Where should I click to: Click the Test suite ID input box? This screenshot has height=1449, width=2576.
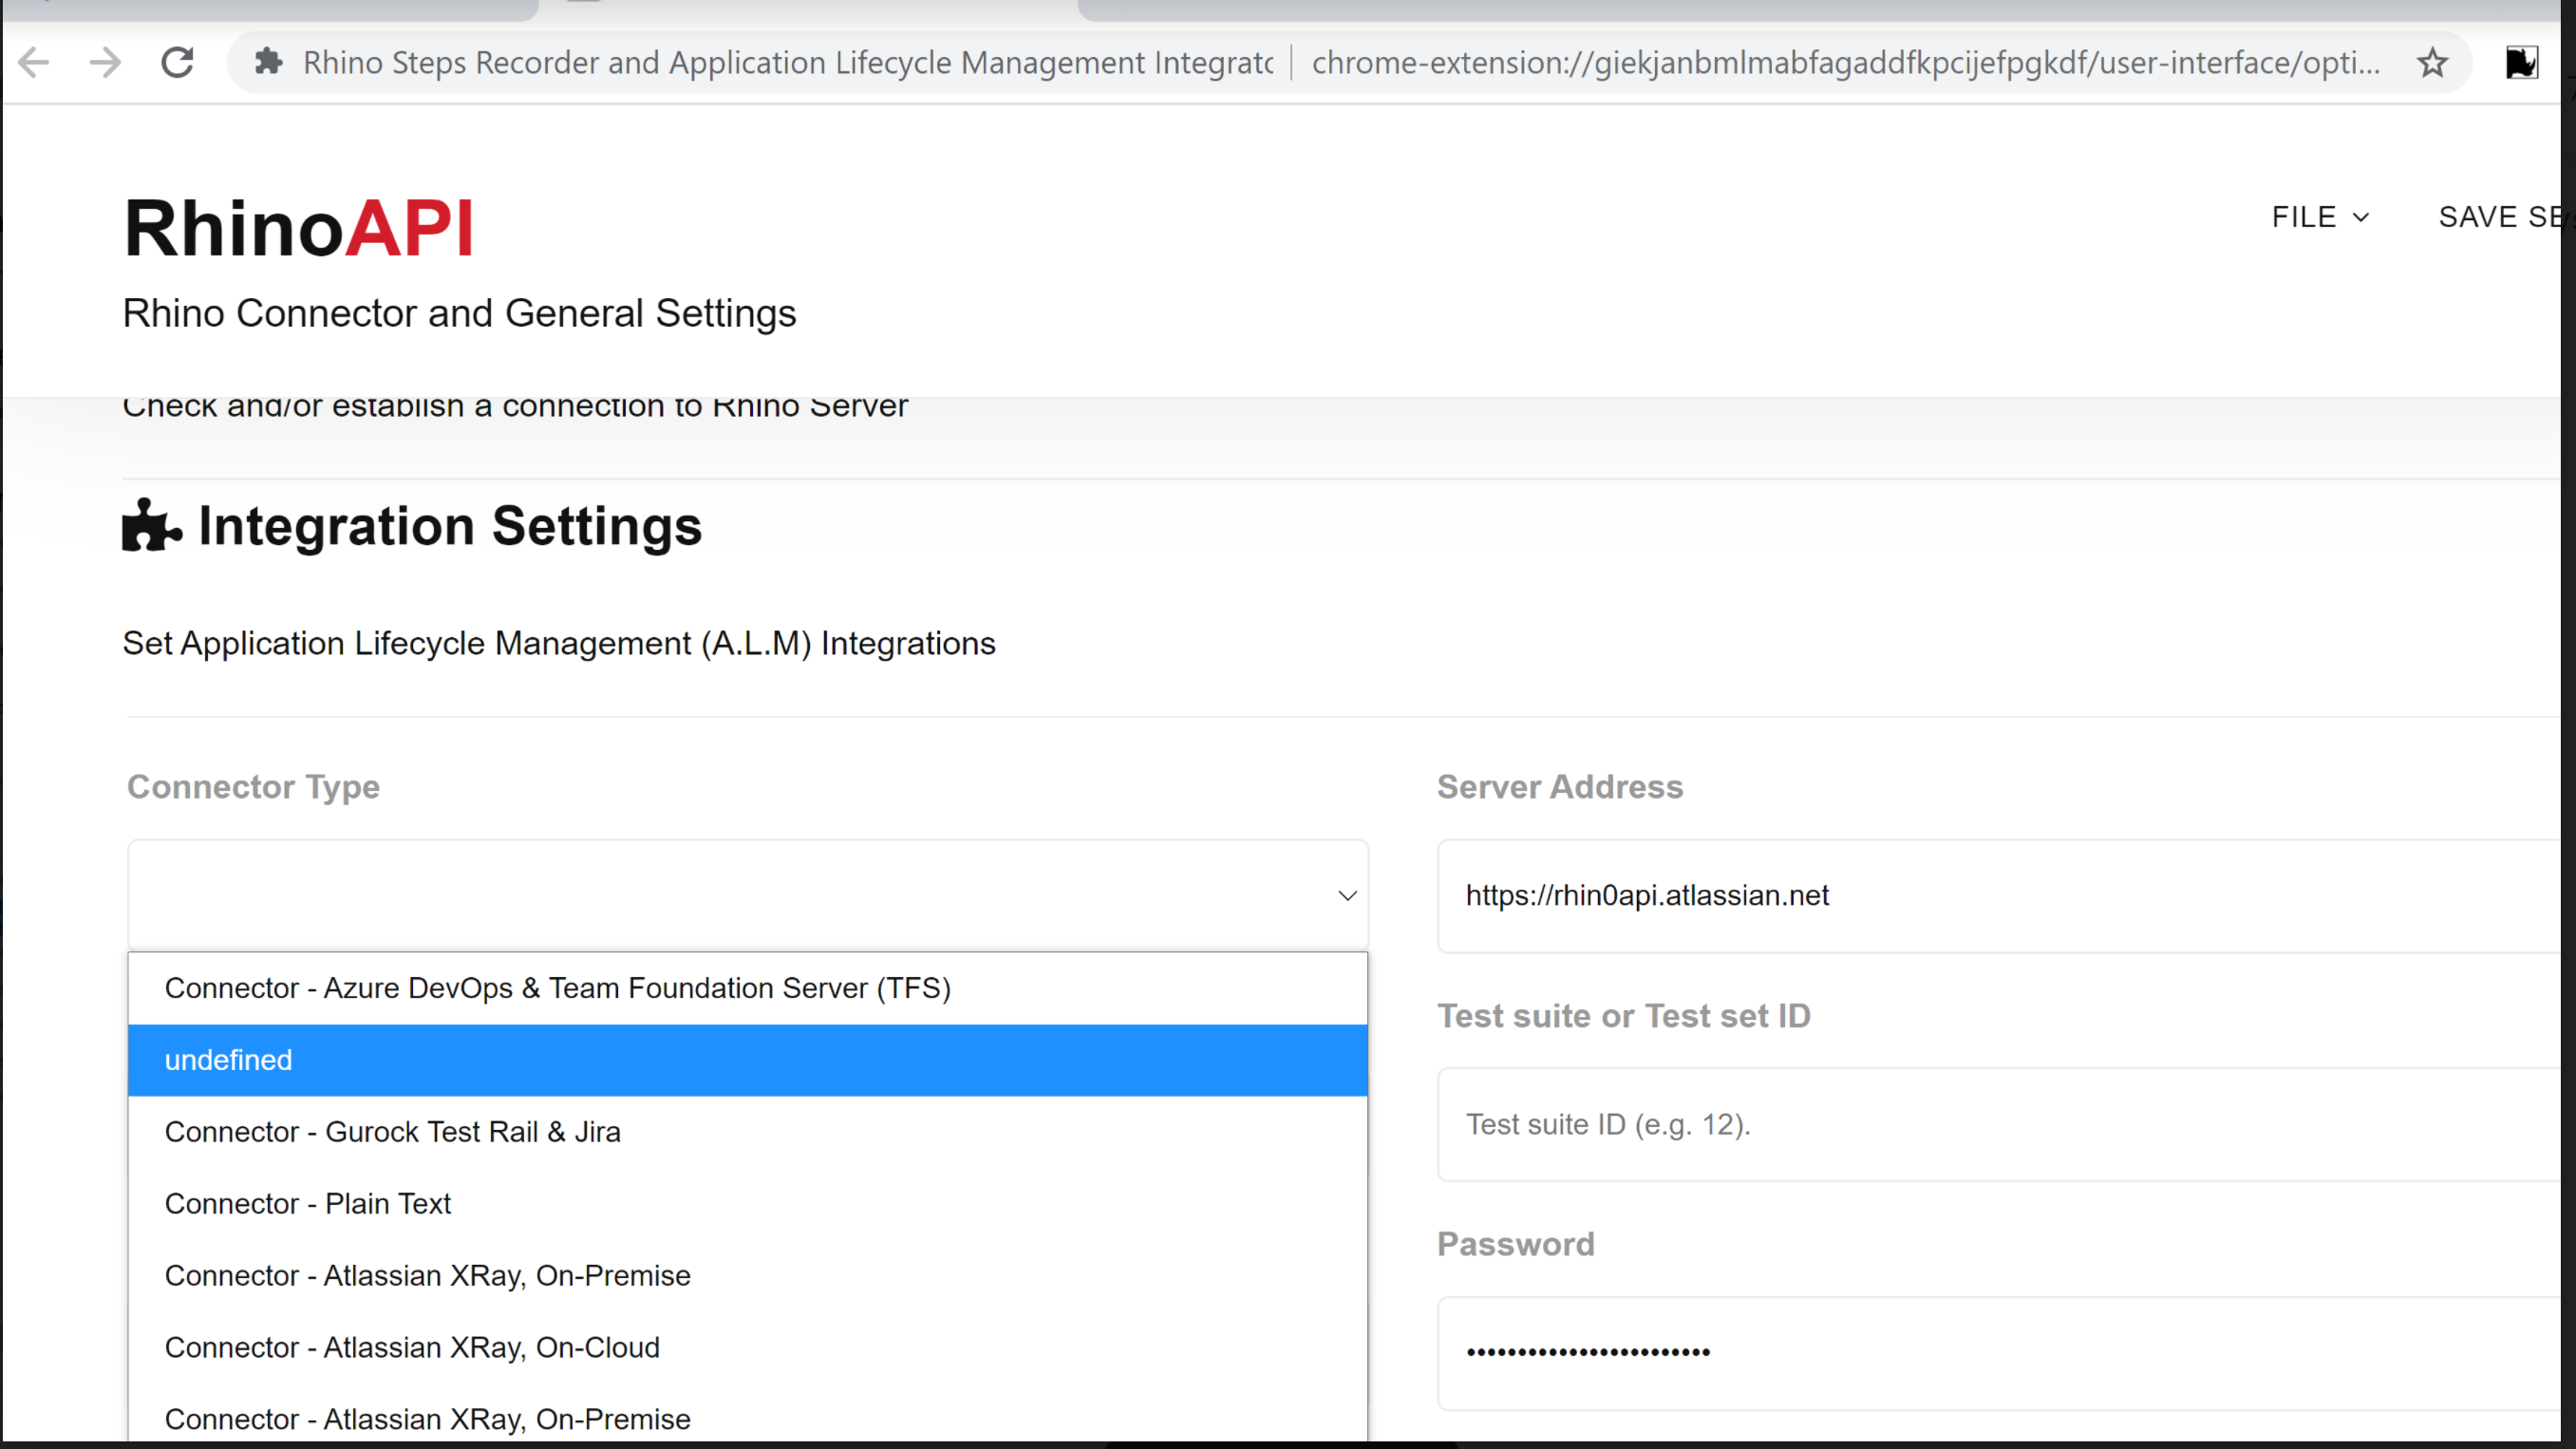(1900, 1124)
